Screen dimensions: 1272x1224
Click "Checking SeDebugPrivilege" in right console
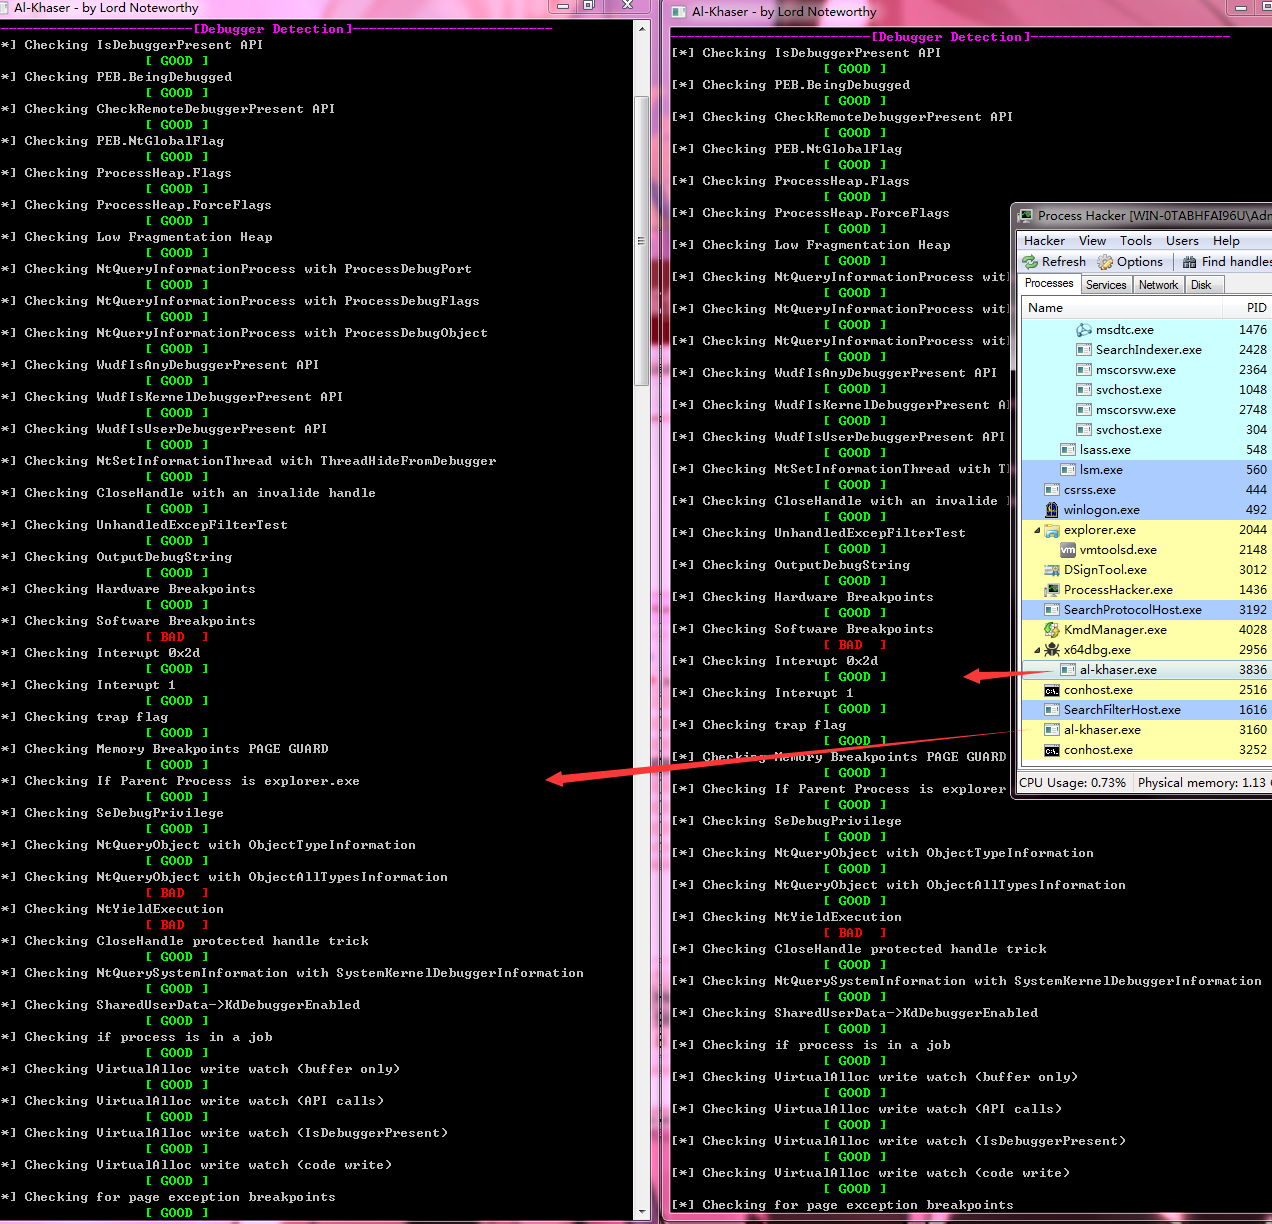(x=802, y=821)
